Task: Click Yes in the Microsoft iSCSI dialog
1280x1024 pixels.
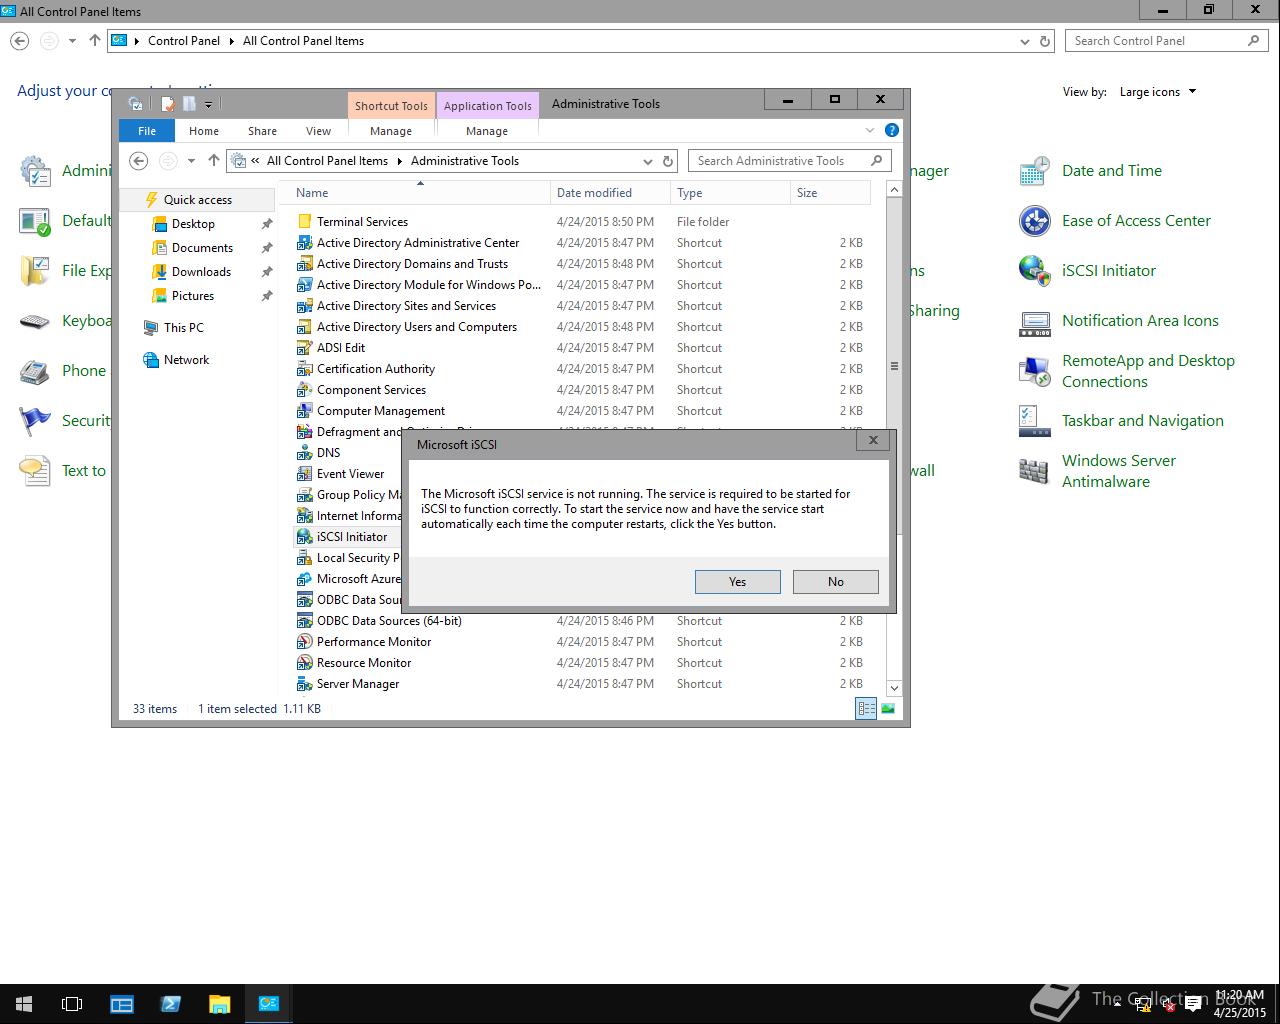Action: [737, 582]
